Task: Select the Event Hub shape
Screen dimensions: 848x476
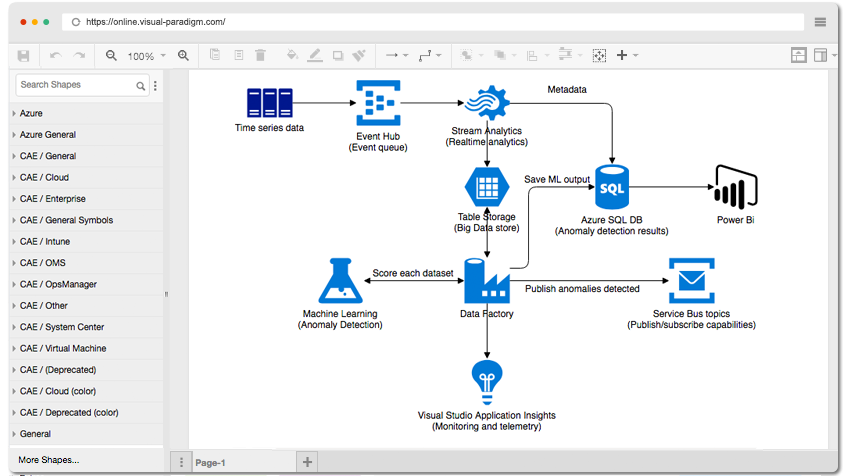Action: 378,103
